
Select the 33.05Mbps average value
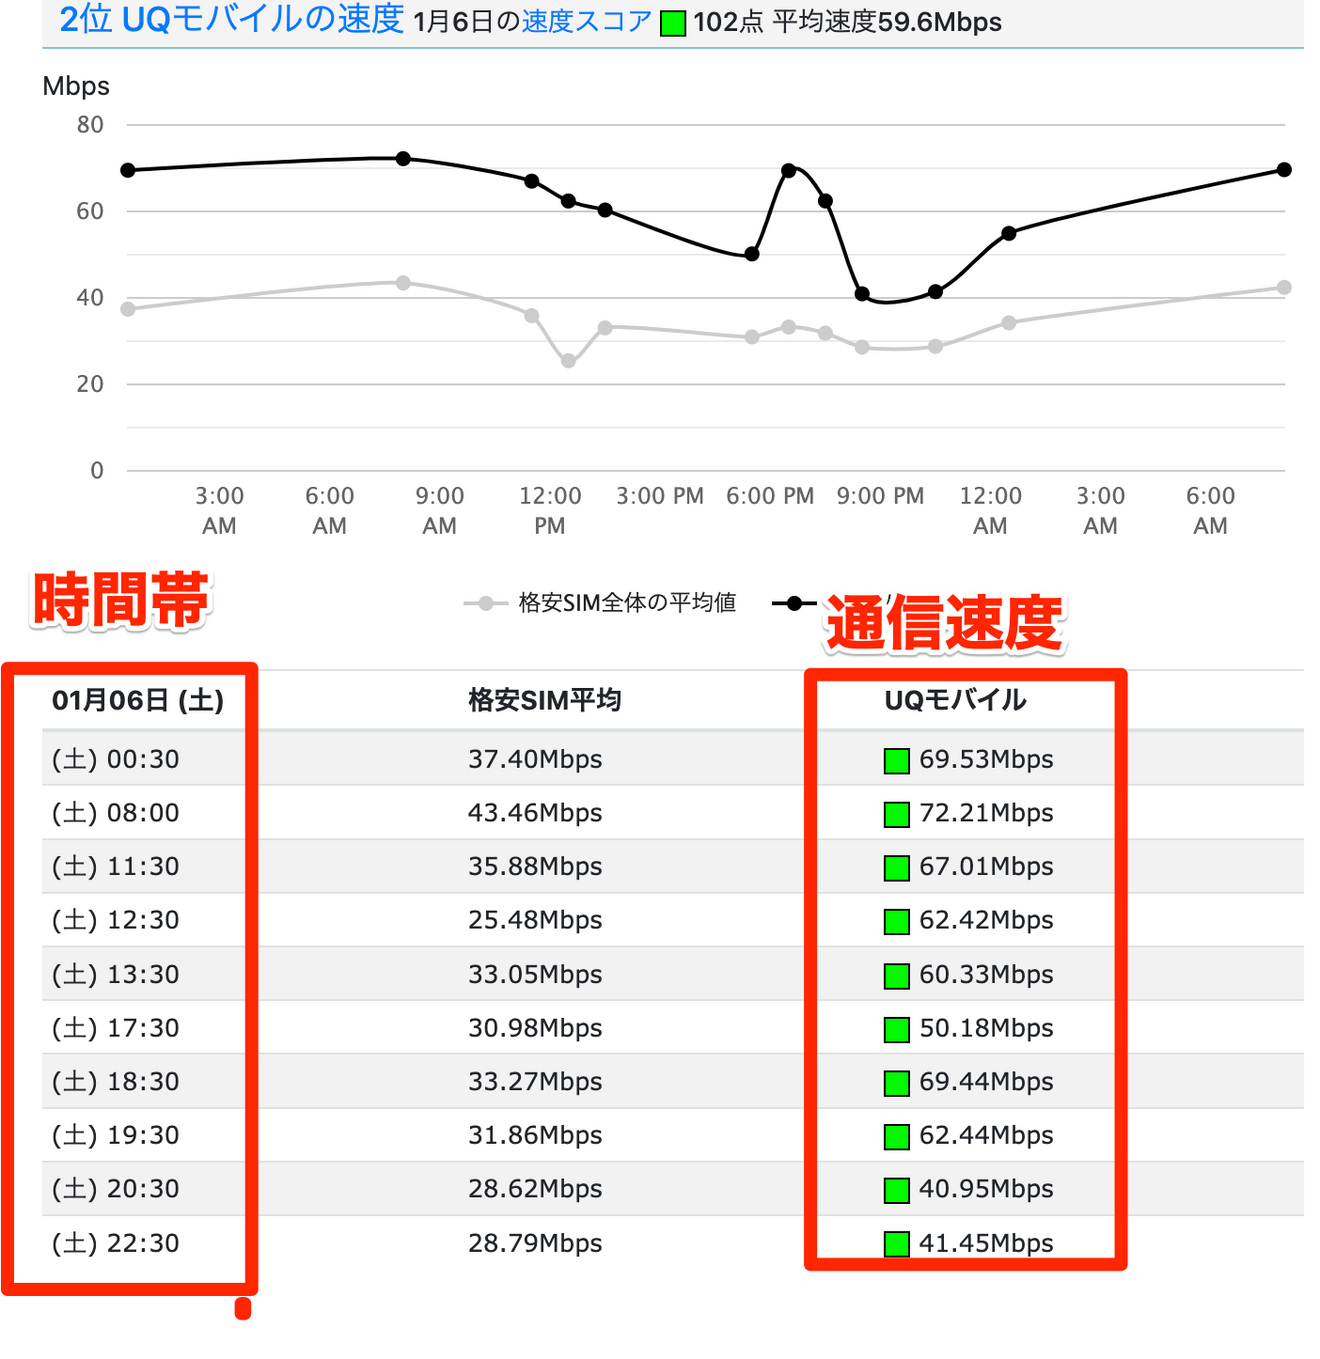(535, 974)
